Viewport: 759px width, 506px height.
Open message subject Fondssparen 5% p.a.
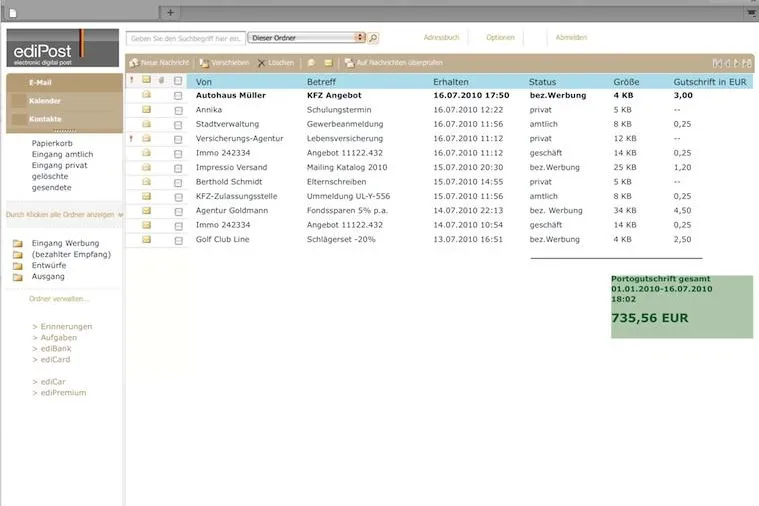347,211
